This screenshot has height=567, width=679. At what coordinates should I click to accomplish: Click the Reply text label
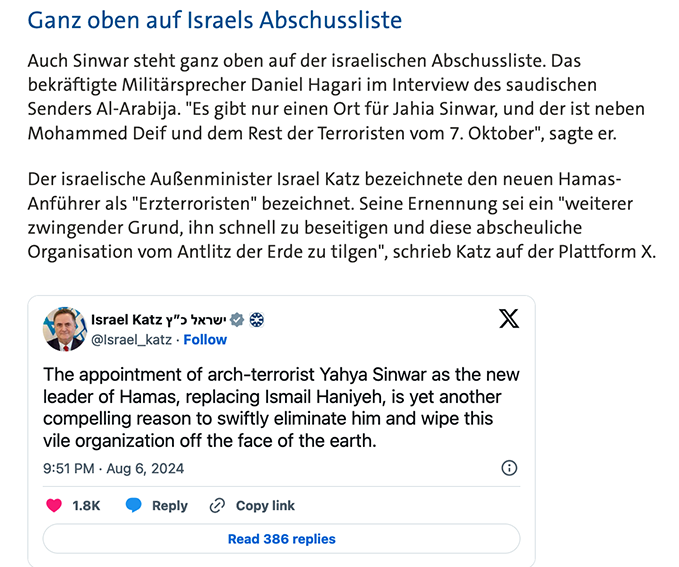[170, 506]
